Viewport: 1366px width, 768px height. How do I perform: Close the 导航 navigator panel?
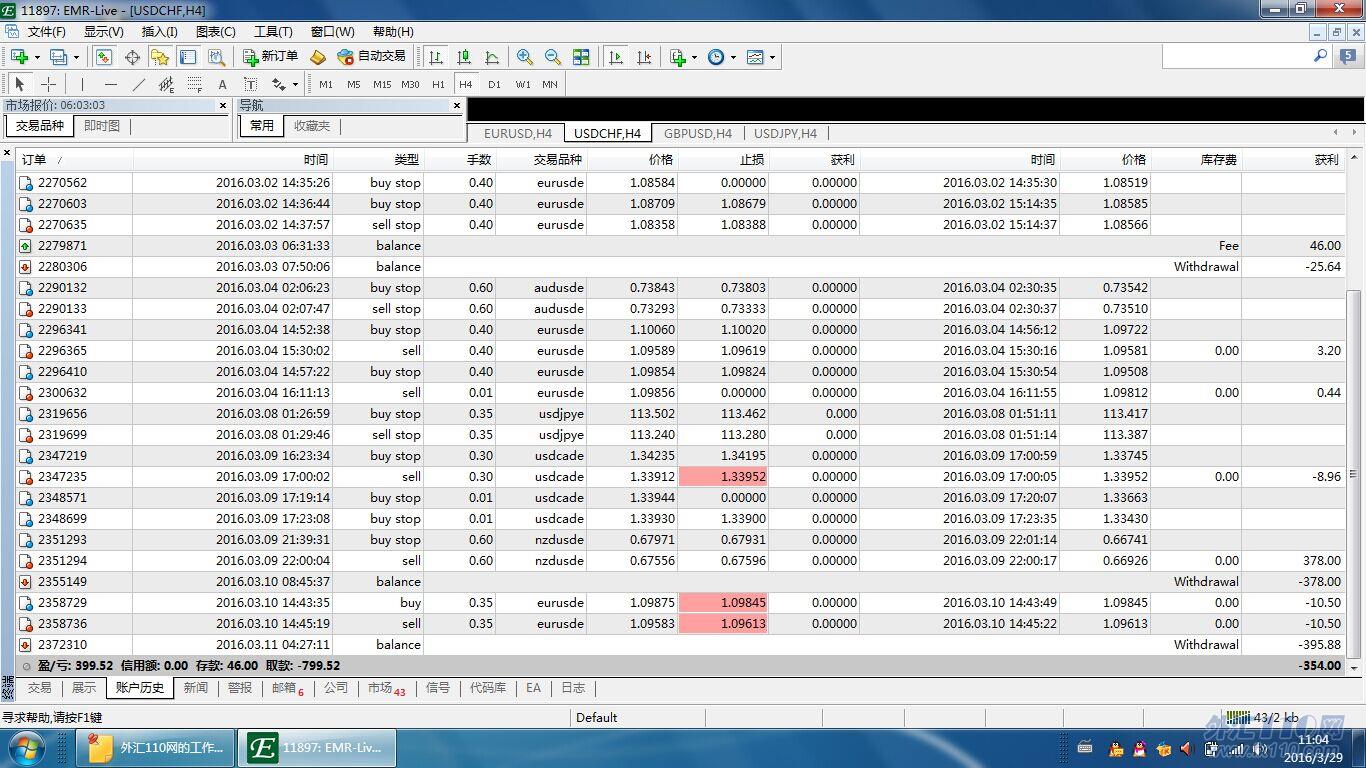pyautogui.click(x=457, y=105)
